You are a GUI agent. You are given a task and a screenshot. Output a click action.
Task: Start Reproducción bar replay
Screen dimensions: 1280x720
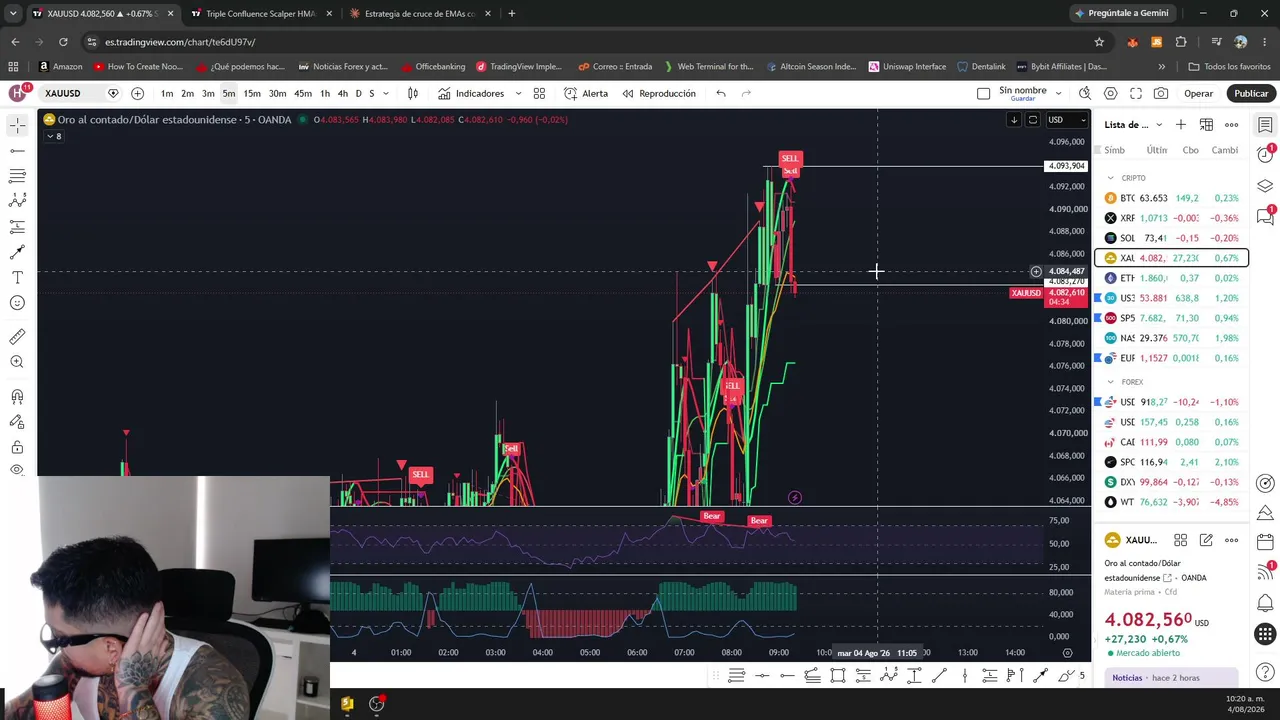[x=659, y=93]
